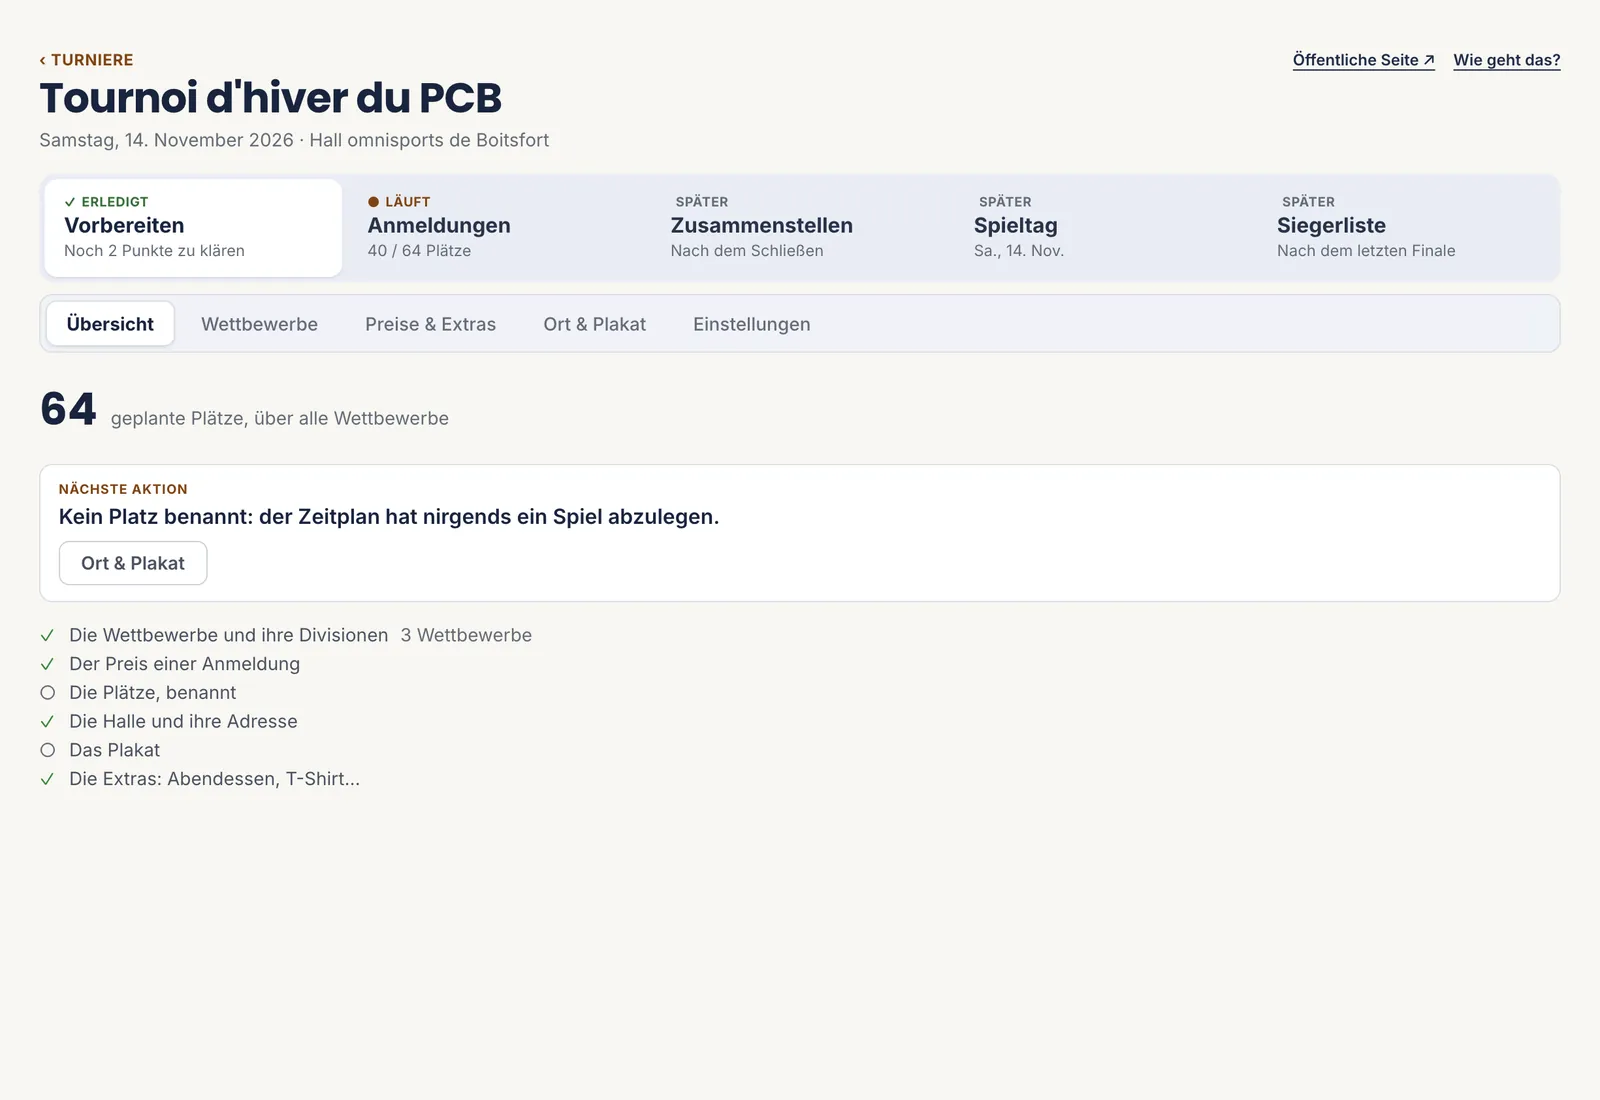Click the Tournoi d'hiver du PCB title
Viewport: 1600px width, 1100px height.
(x=270, y=98)
